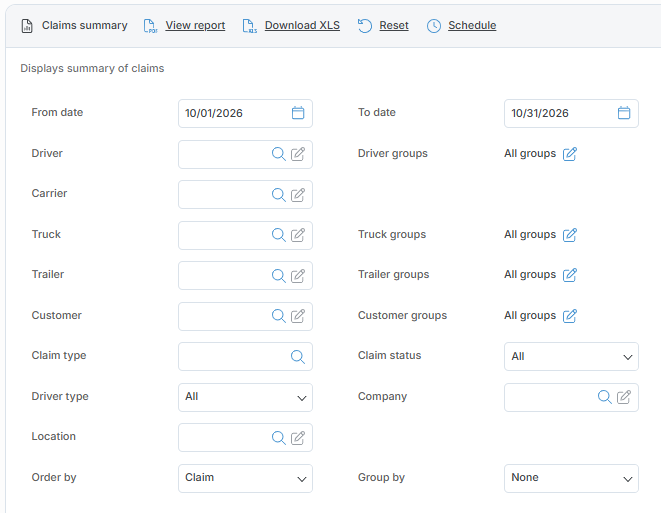The image size is (661, 513).
Task: Search for a location using the magnifier icon
Action: (x=279, y=438)
